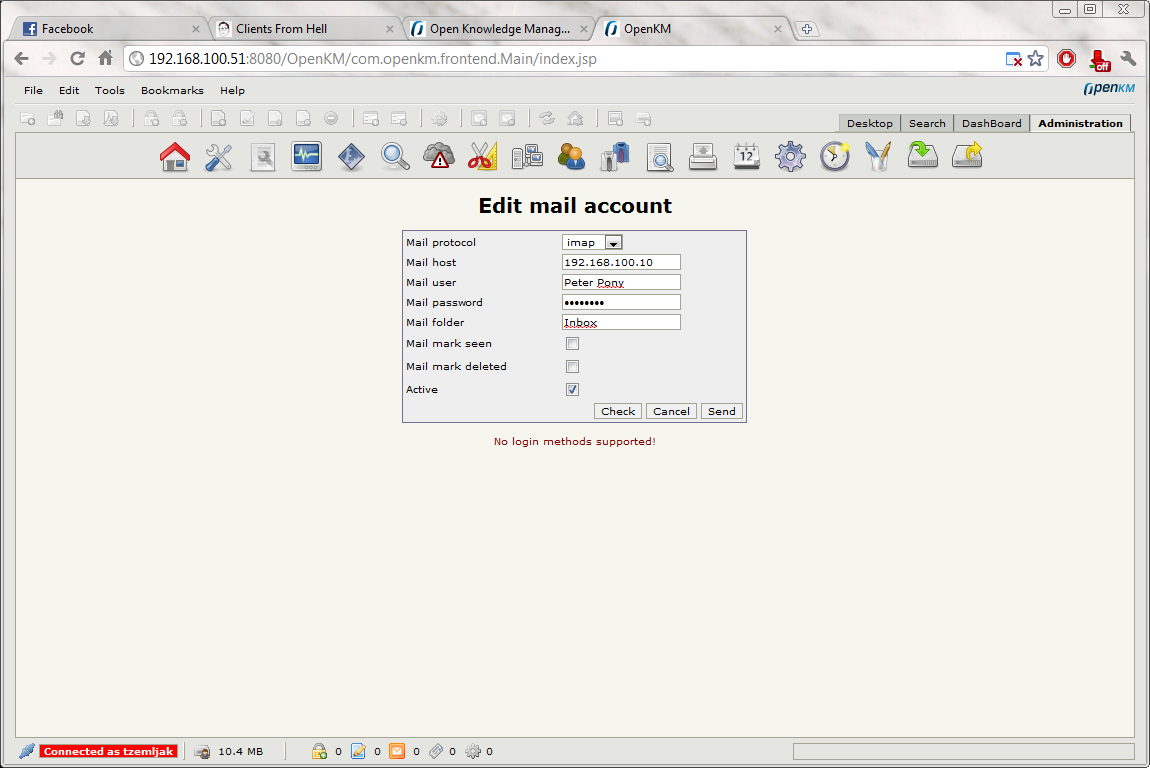Switch to the Desktop tab
The height and width of the screenshot is (768, 1150).
[x=869, y=123]
